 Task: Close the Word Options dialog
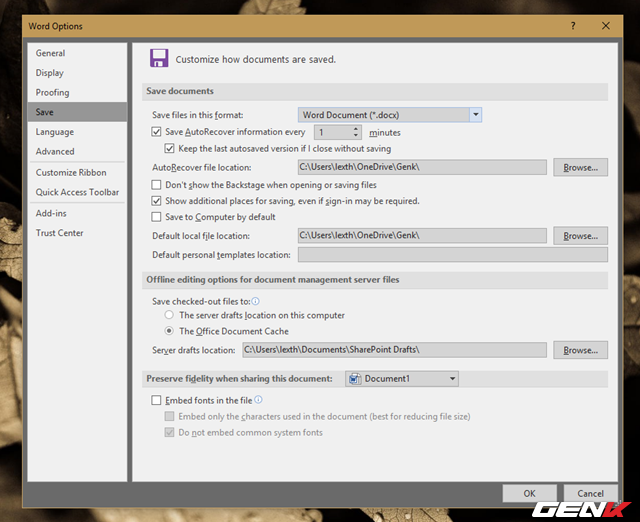pos(606,26)
